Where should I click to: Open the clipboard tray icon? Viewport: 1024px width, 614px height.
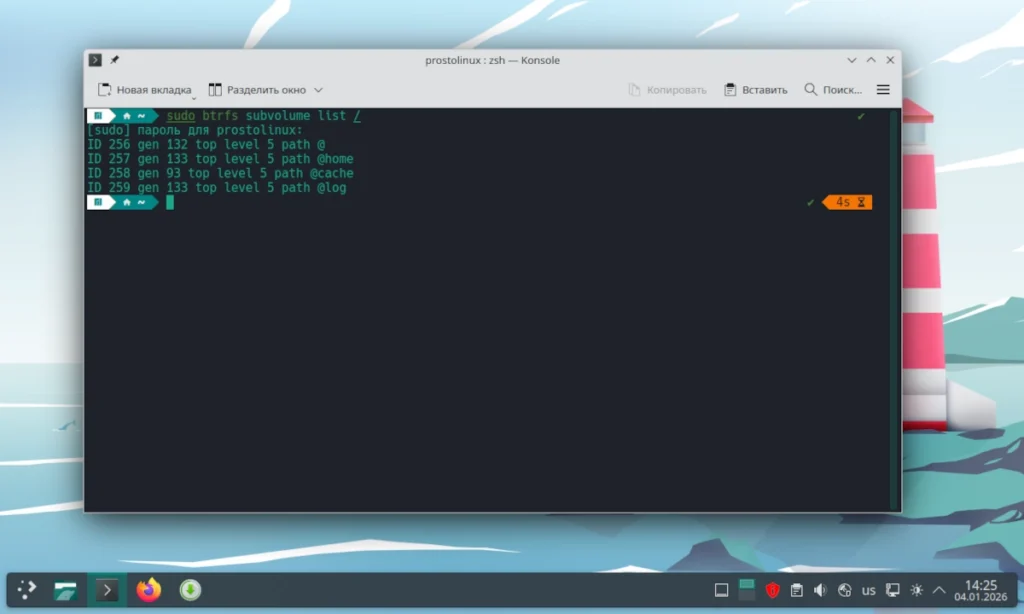click(797, 590)
